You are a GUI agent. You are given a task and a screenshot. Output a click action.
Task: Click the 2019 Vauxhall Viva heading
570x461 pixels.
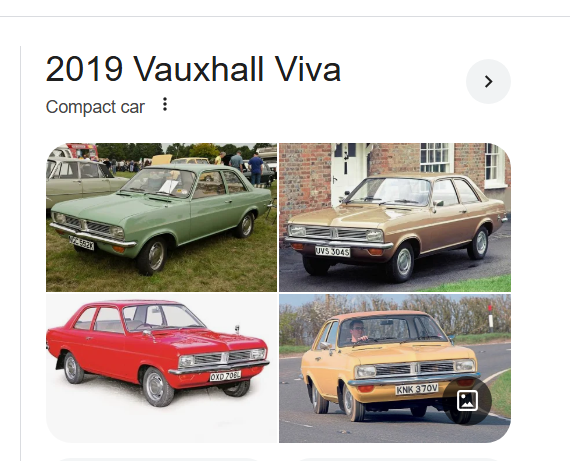pos(193,69)
